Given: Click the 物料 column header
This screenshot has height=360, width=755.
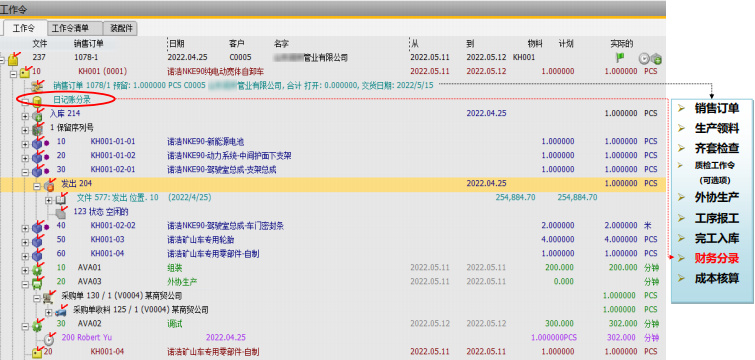Looking at the screenshot, I should 535,44.
